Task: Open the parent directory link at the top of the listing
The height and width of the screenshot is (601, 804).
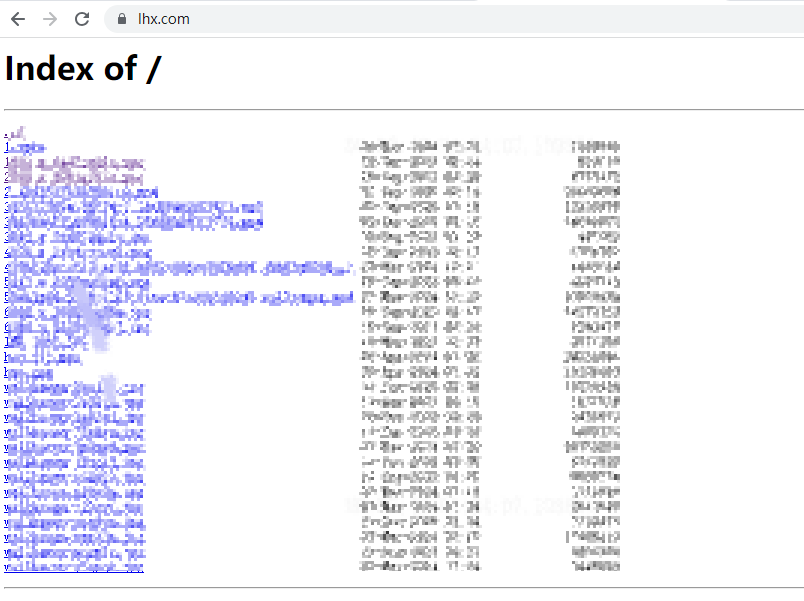Action: 13,131
